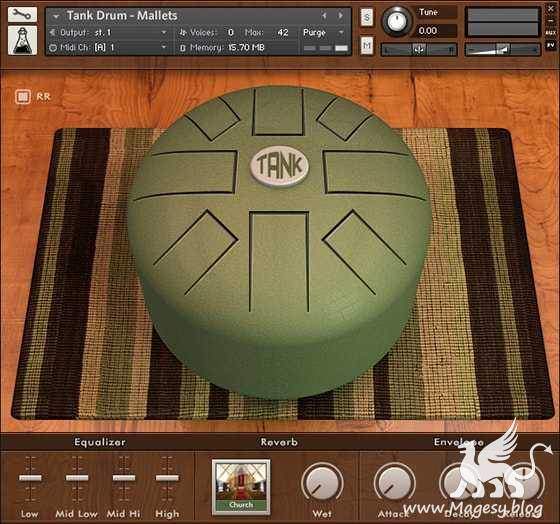Viewport: 560px width, 524px height.
Task: Click the reverb Wet knob
Action: click(322, 484)
